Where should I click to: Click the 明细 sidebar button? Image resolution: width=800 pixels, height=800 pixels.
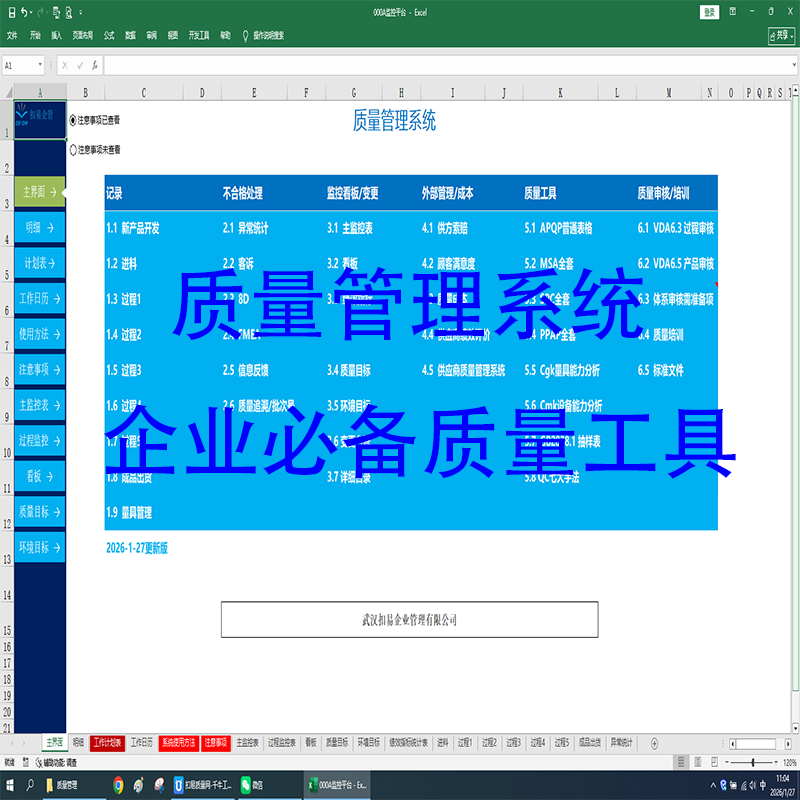40,228
